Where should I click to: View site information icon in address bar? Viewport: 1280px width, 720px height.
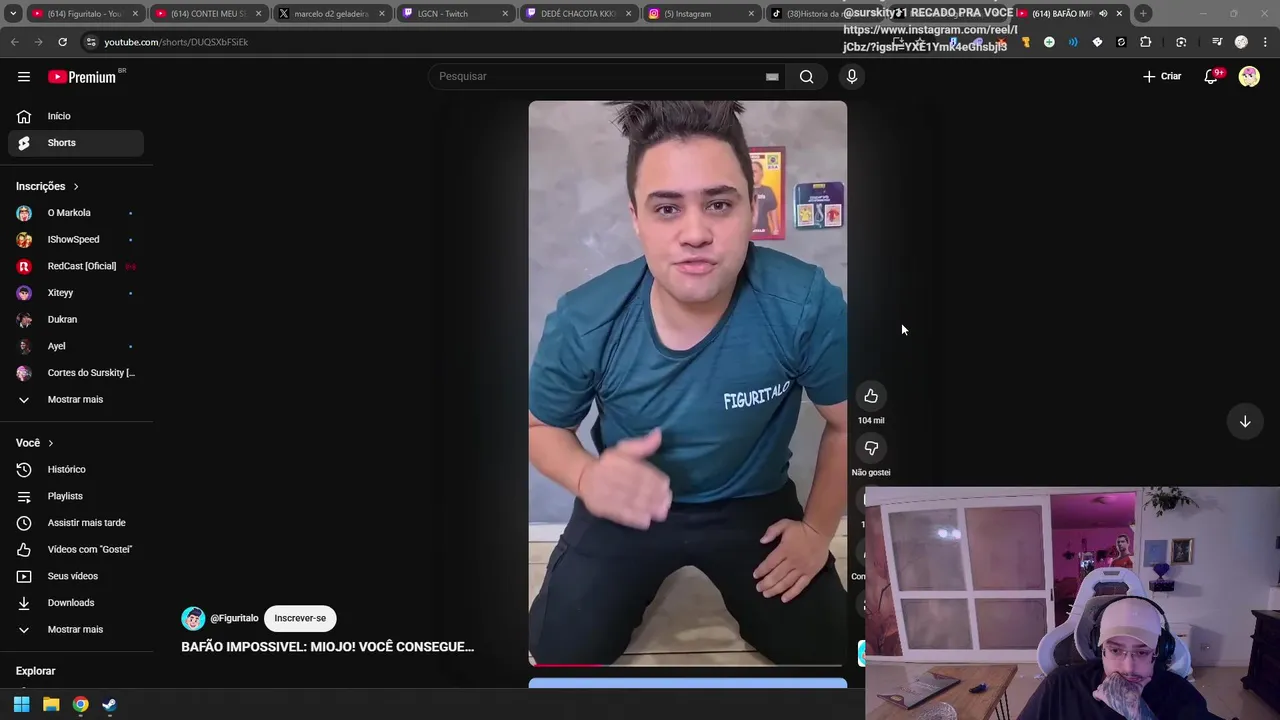pyautogui.click(x=91, y=42)
